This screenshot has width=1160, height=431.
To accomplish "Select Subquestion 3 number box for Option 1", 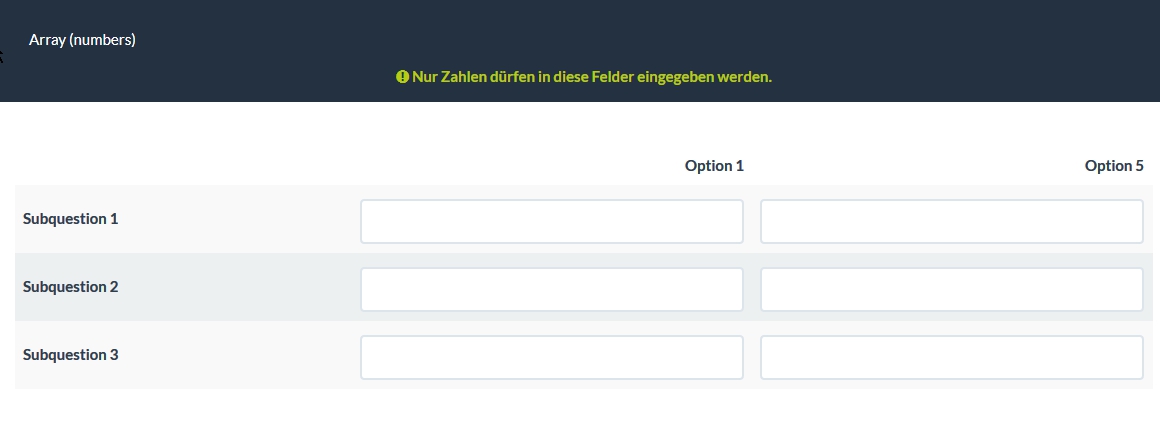I will (x=551, y=357).
